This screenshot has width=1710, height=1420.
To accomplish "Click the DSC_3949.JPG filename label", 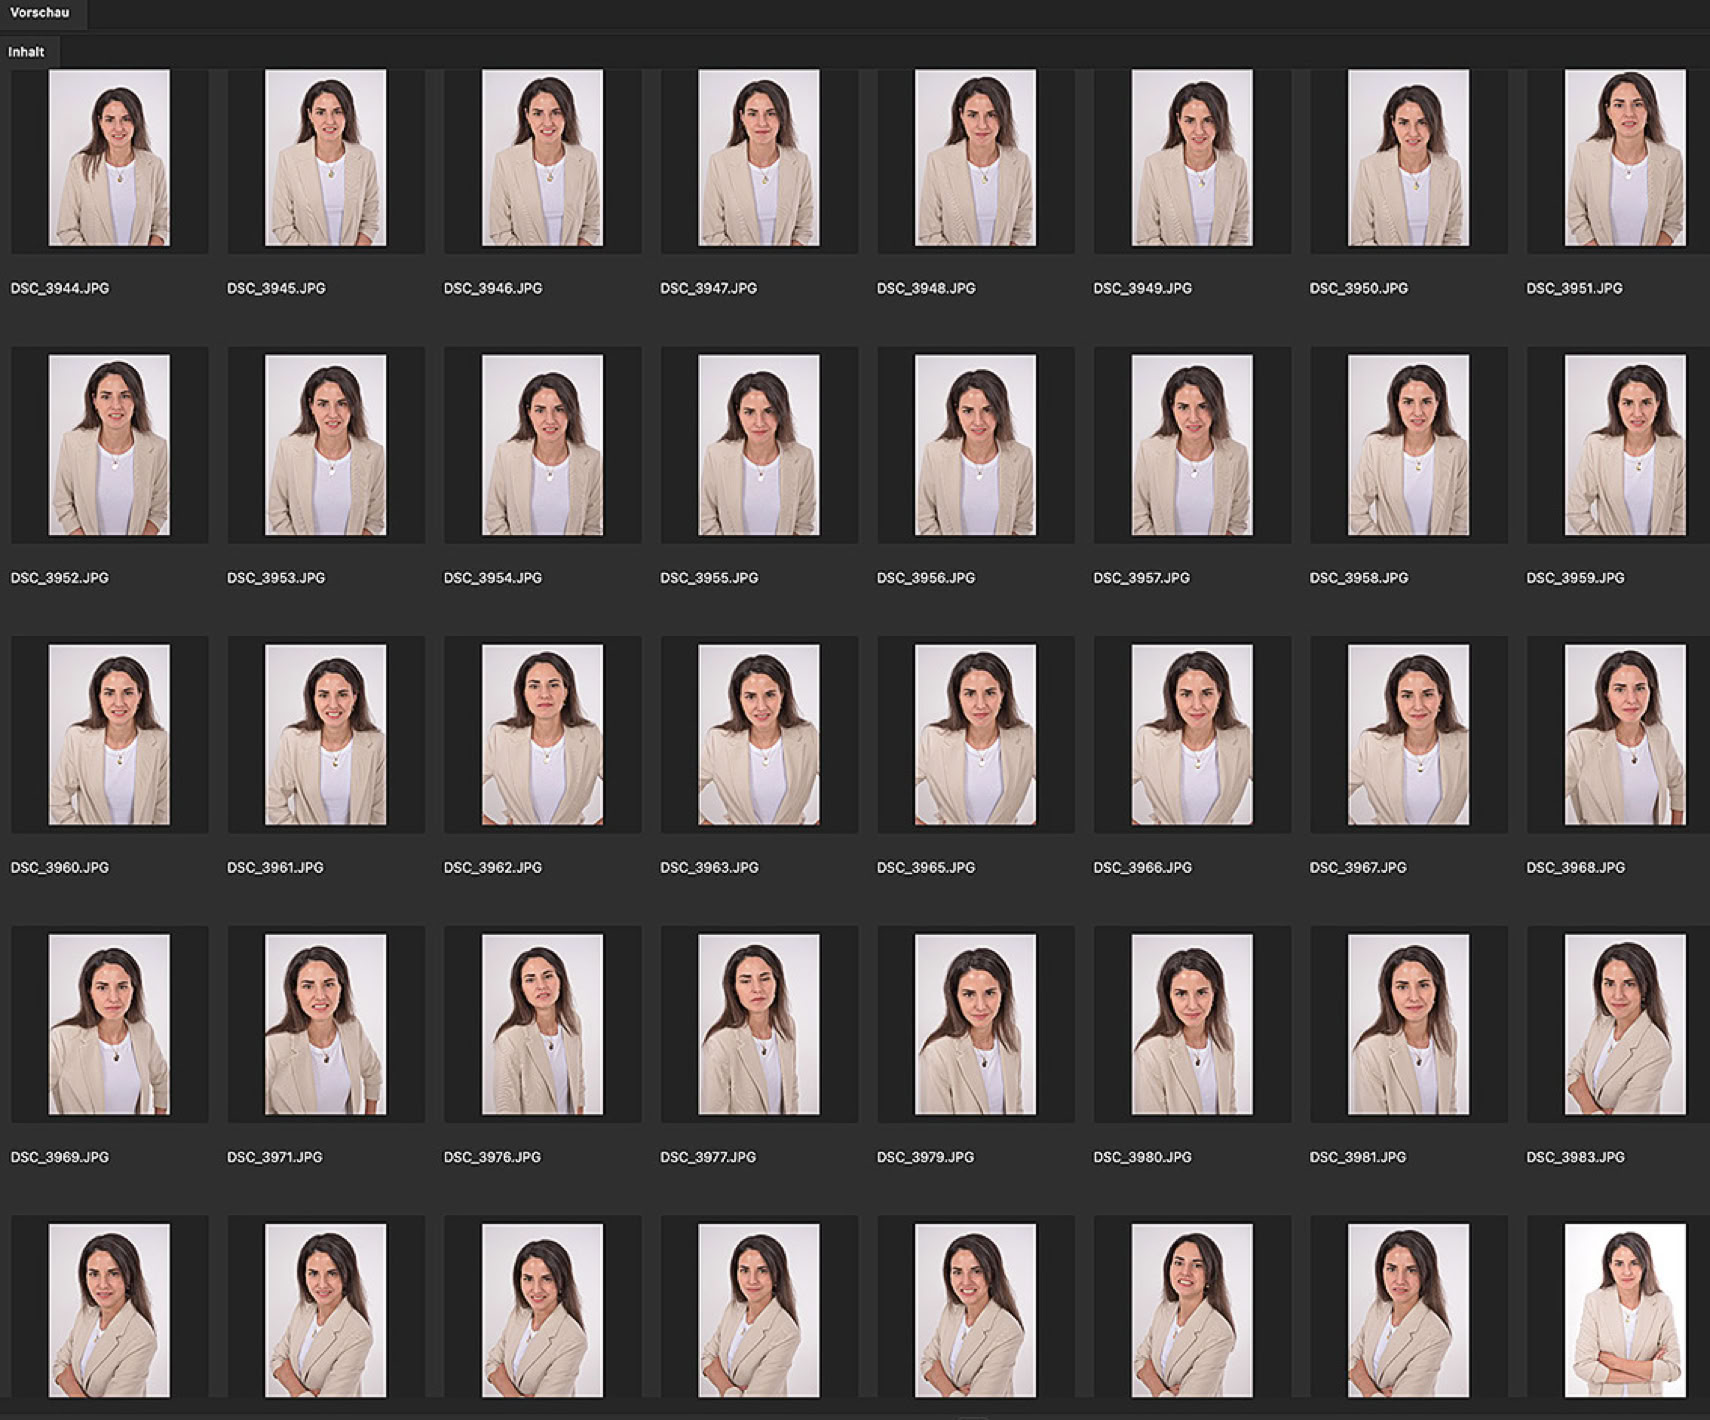I will [1142, 288].
